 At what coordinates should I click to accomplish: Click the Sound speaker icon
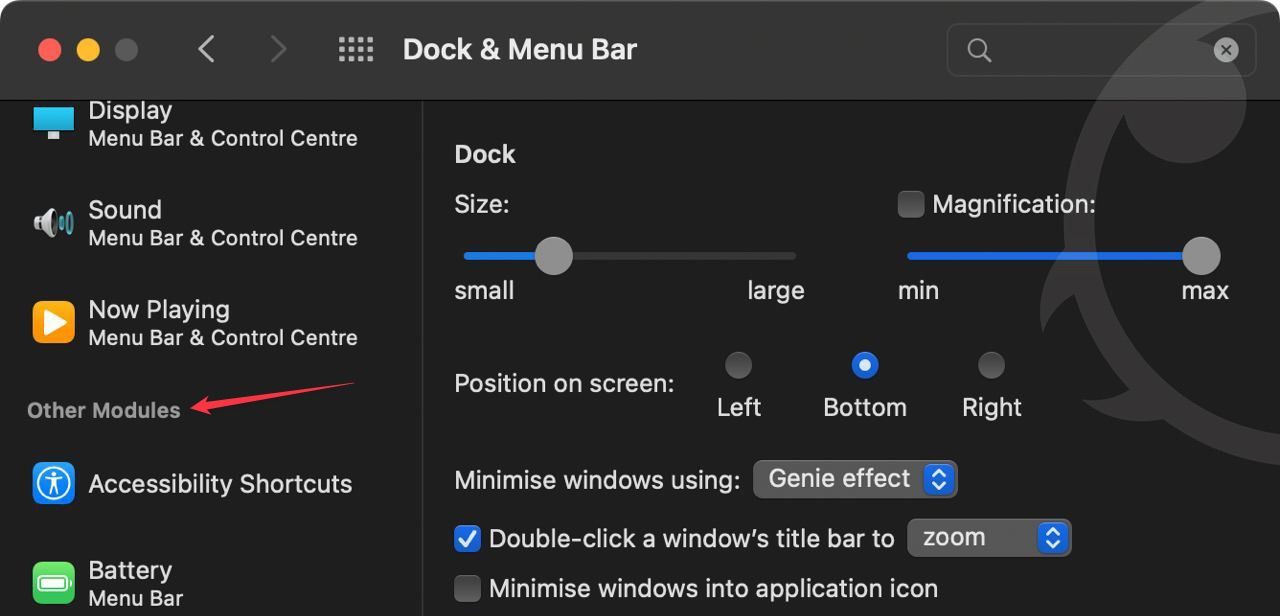pyautogui.click(x=53, y=222)
